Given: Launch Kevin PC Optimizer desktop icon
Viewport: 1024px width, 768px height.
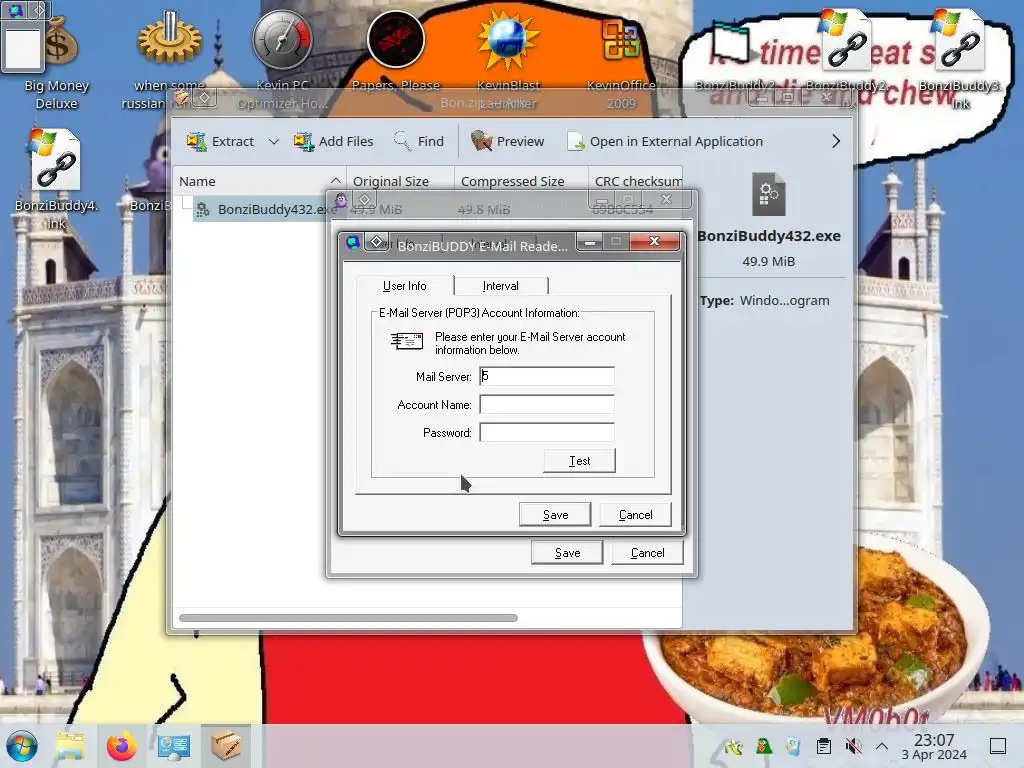Looking at the screenshot, I should (282, 40).
